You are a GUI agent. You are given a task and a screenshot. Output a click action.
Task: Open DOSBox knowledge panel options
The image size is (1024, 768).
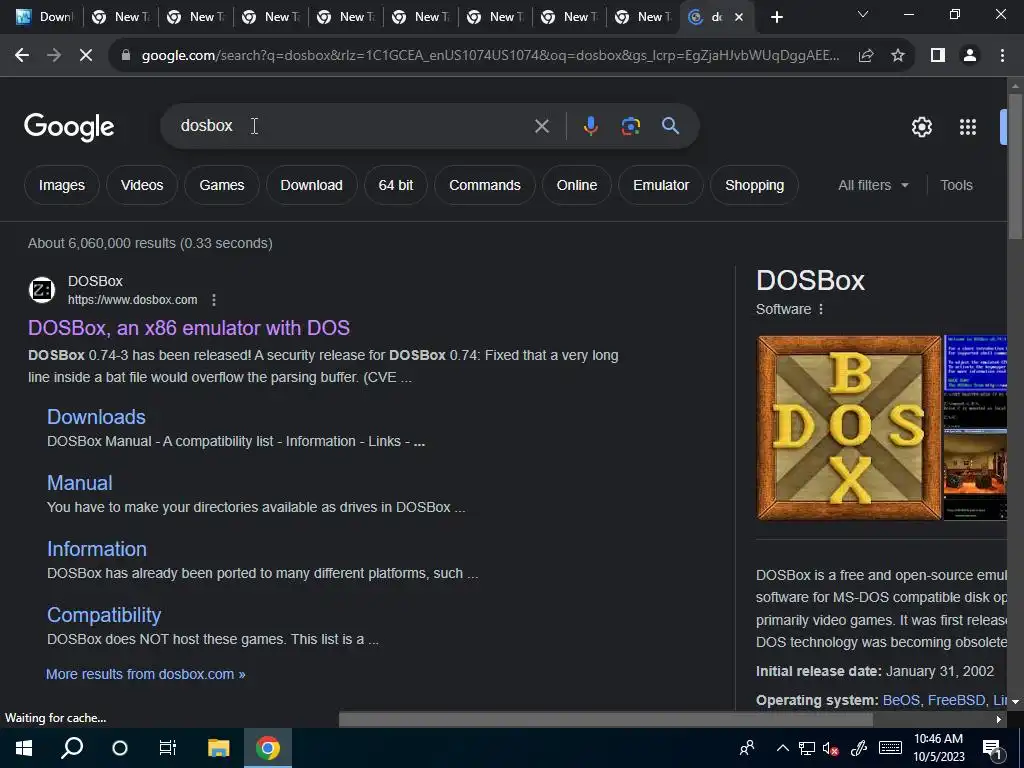click(x=821, y=309)
